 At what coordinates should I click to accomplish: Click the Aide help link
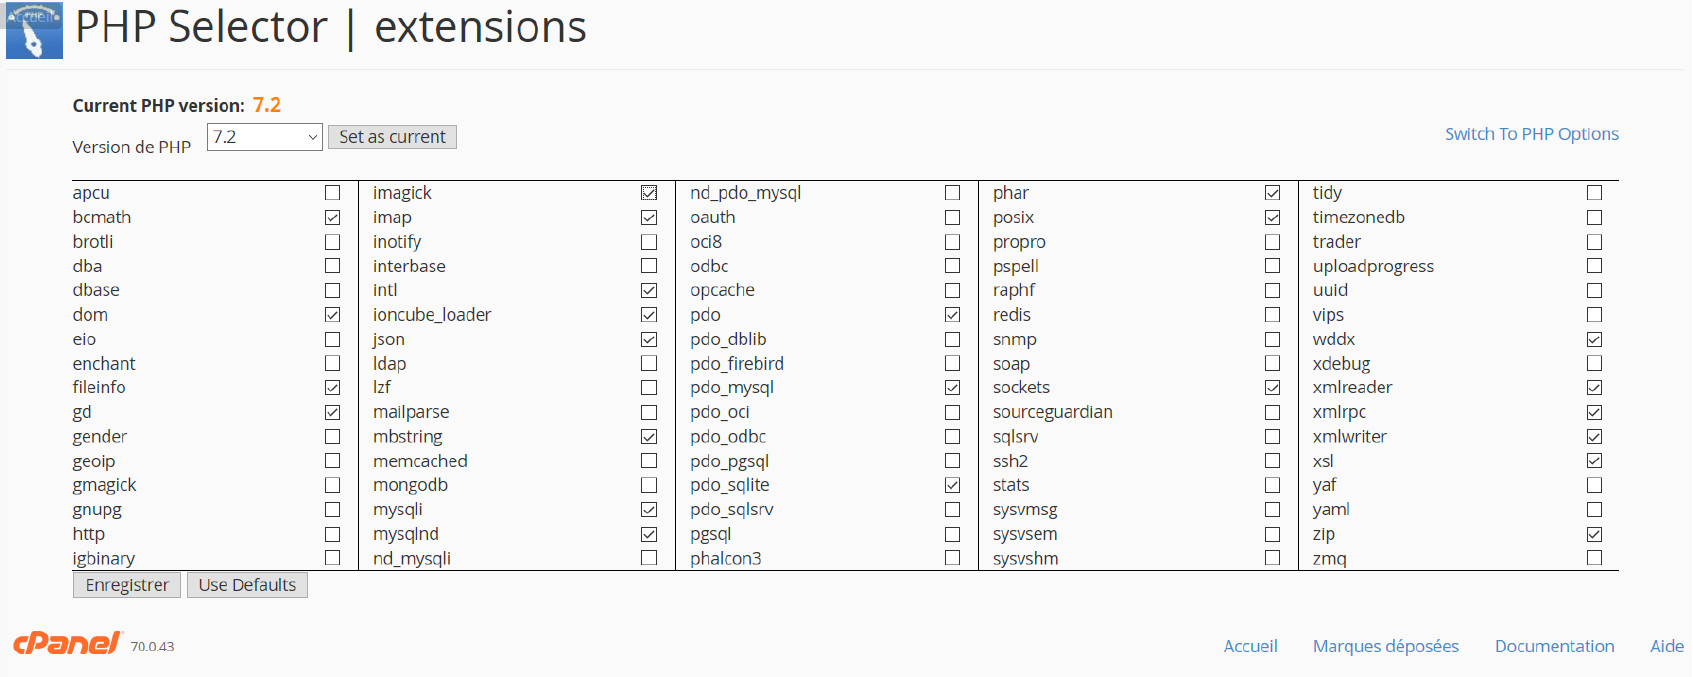[1666, 646]
